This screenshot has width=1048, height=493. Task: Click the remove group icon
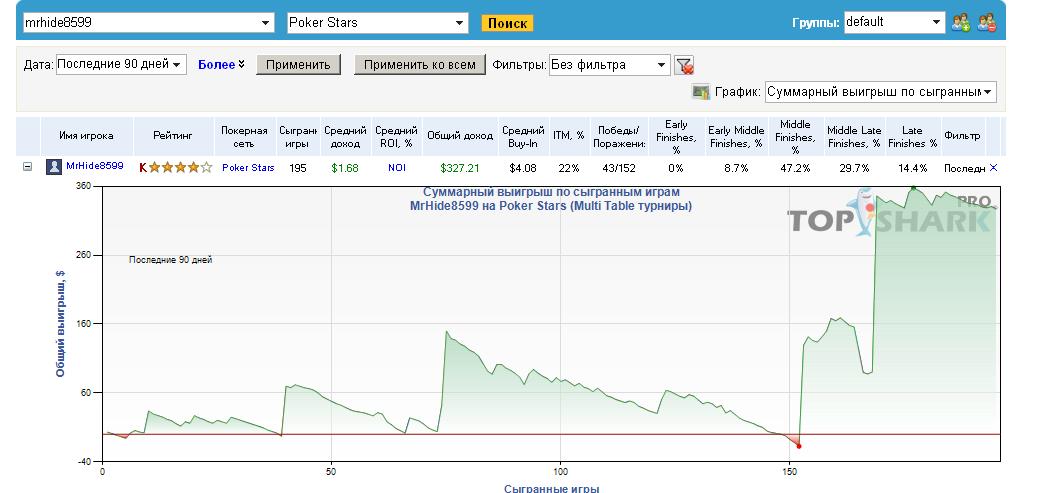986,23
